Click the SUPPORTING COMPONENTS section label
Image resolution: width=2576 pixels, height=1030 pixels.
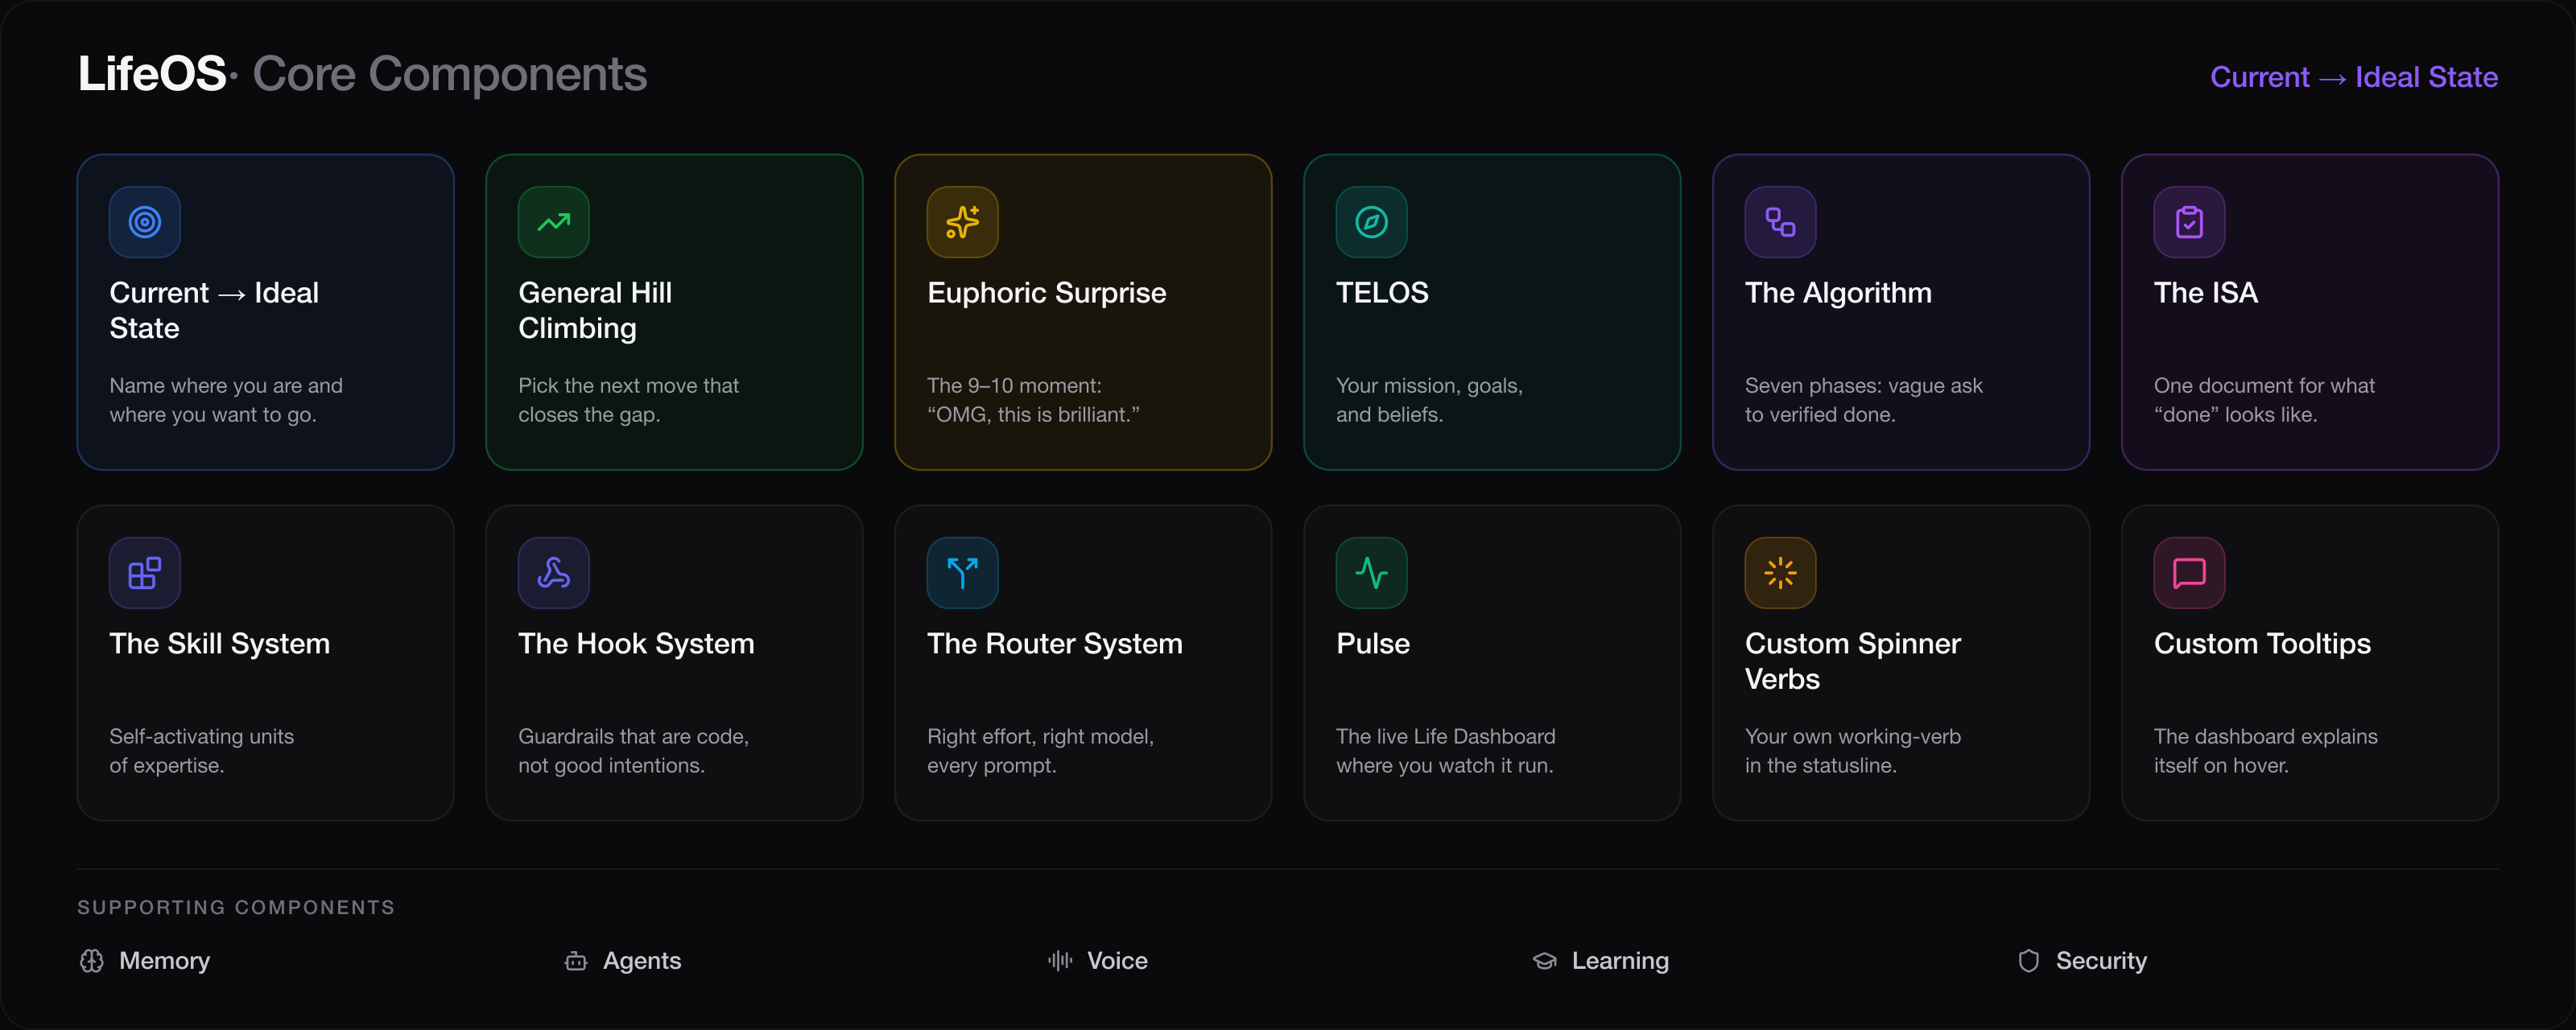pos(236,907)
